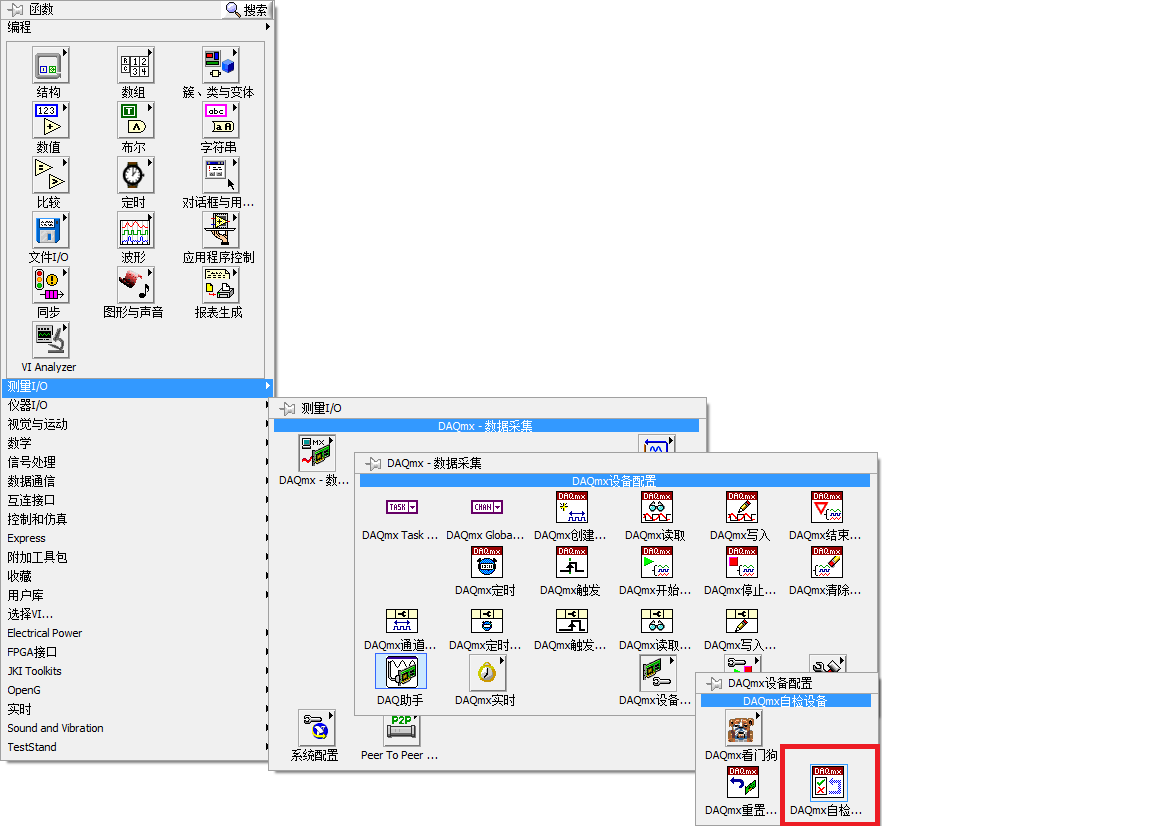This screenshot has height=826, width=1152.
Task: Open the 互连接口 menu entry
Action: tap(138, 500)
